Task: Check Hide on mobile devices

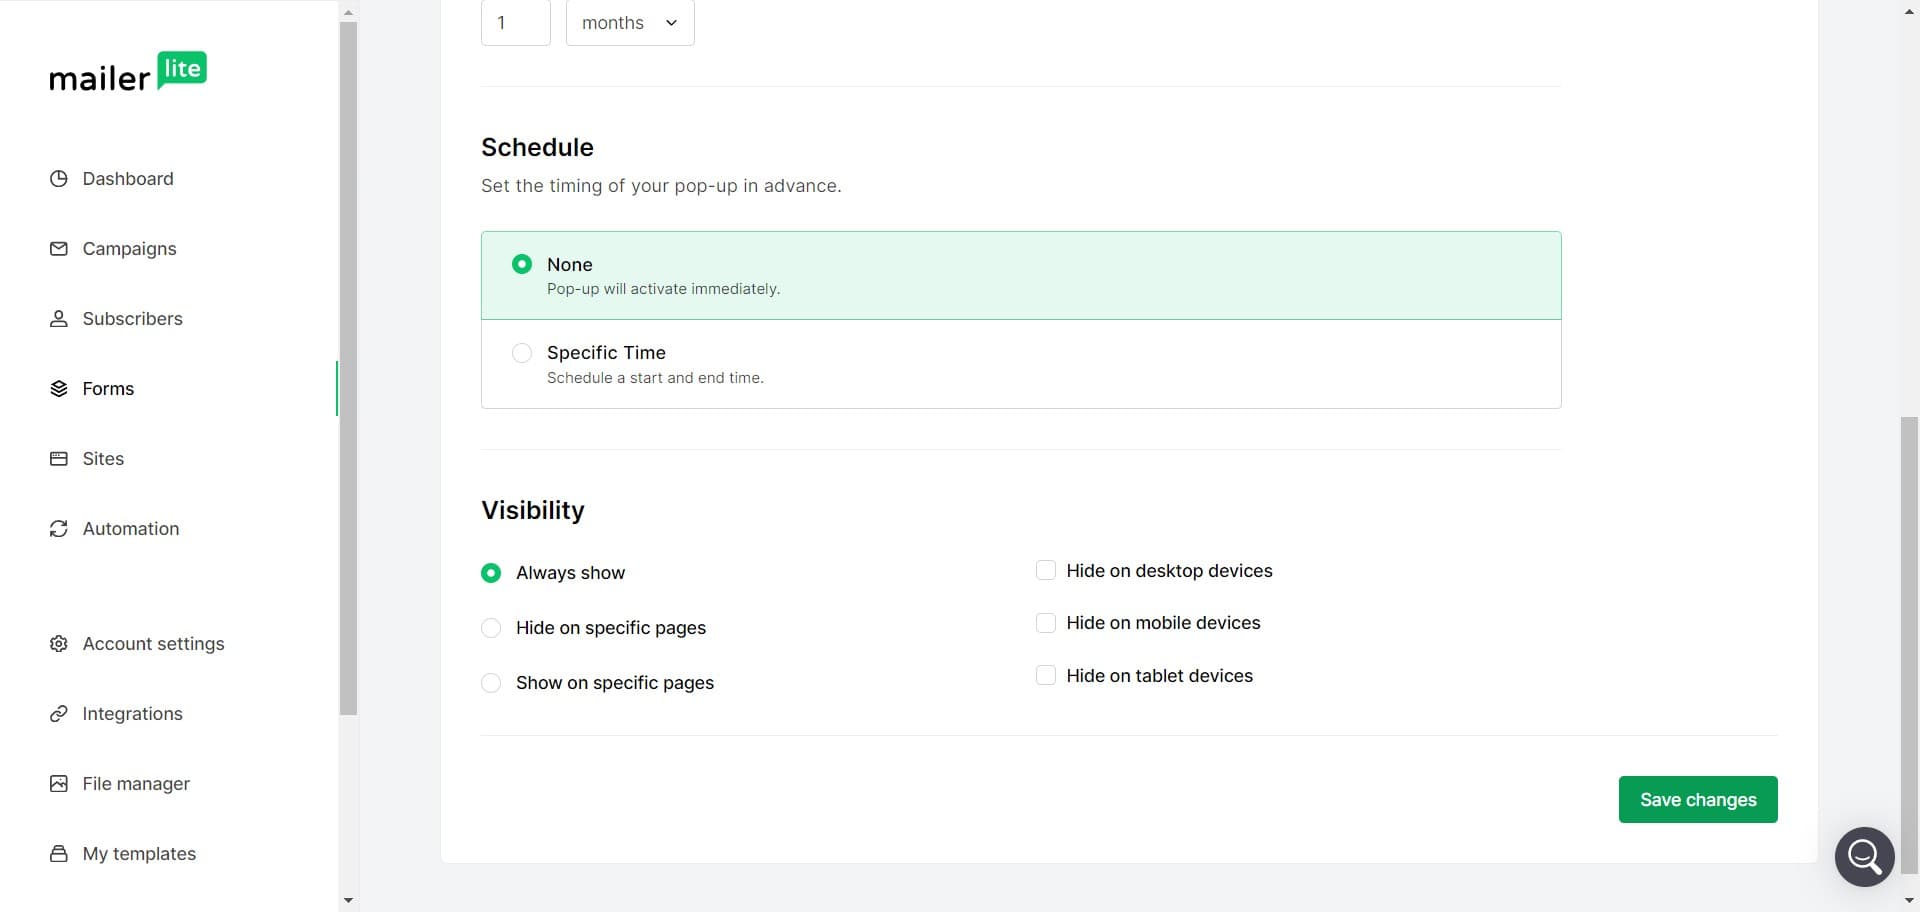Action: pyautogui.click(x=1045, y=622)
